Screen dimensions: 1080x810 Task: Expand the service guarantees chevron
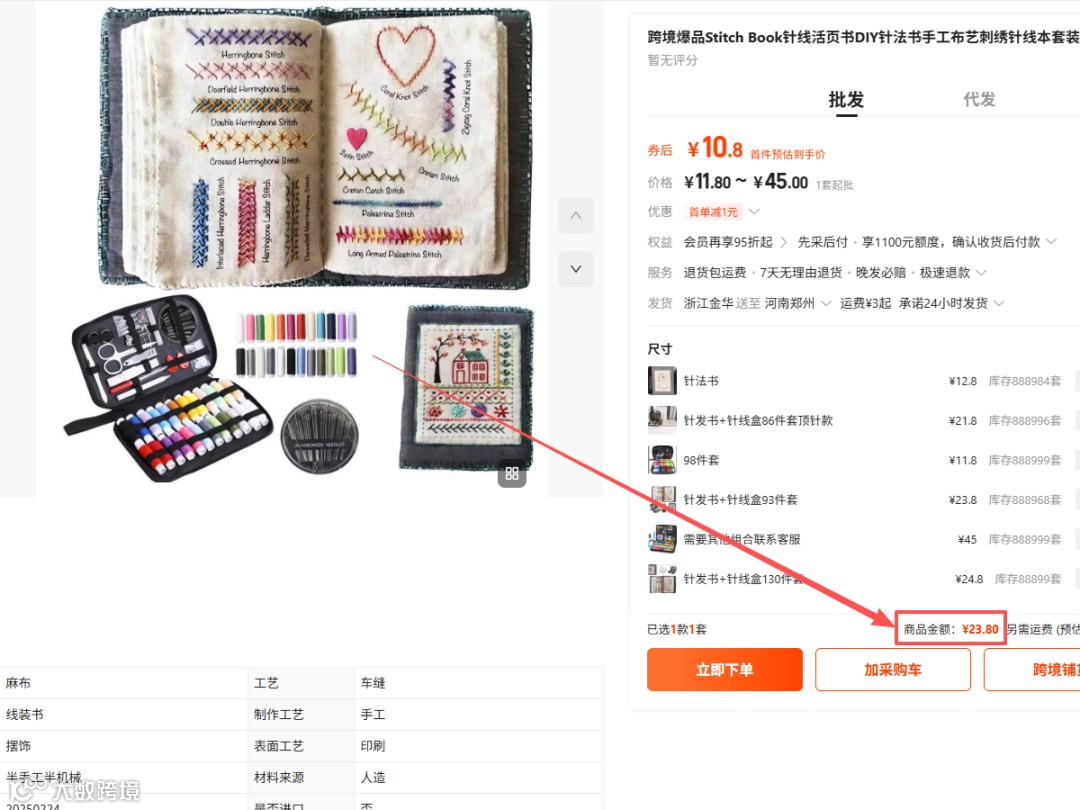pyautogui.click(x=982, y=273)
